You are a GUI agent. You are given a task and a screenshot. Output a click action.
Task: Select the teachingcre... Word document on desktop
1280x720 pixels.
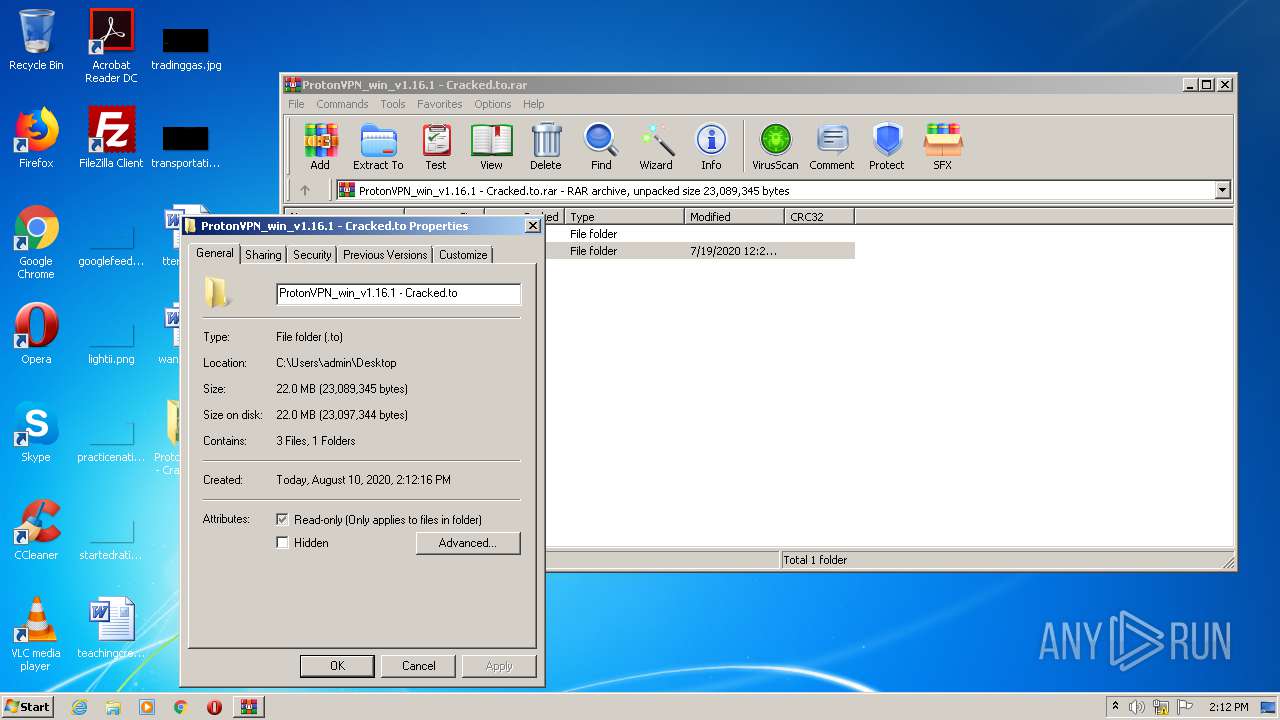pyautogui.click(x=111, y=628)
